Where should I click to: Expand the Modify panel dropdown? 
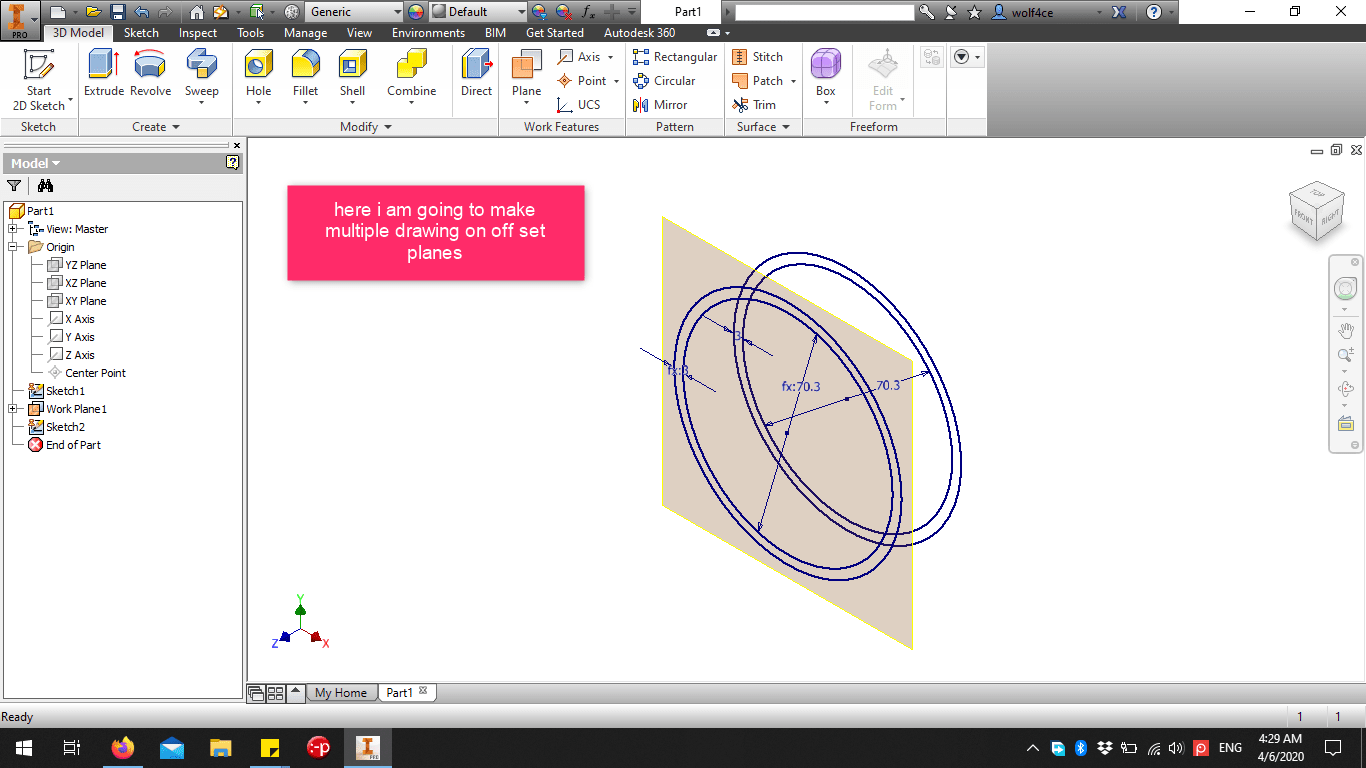click(x=366, y=127)
